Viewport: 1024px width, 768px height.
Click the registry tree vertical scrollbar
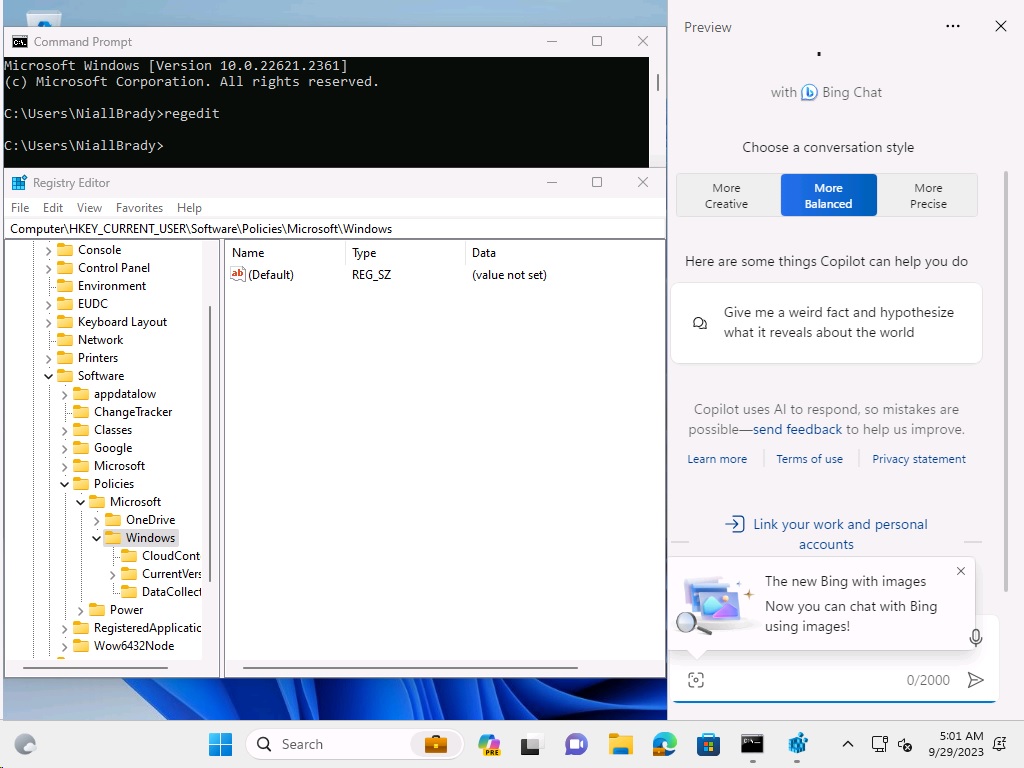point(210,444)
